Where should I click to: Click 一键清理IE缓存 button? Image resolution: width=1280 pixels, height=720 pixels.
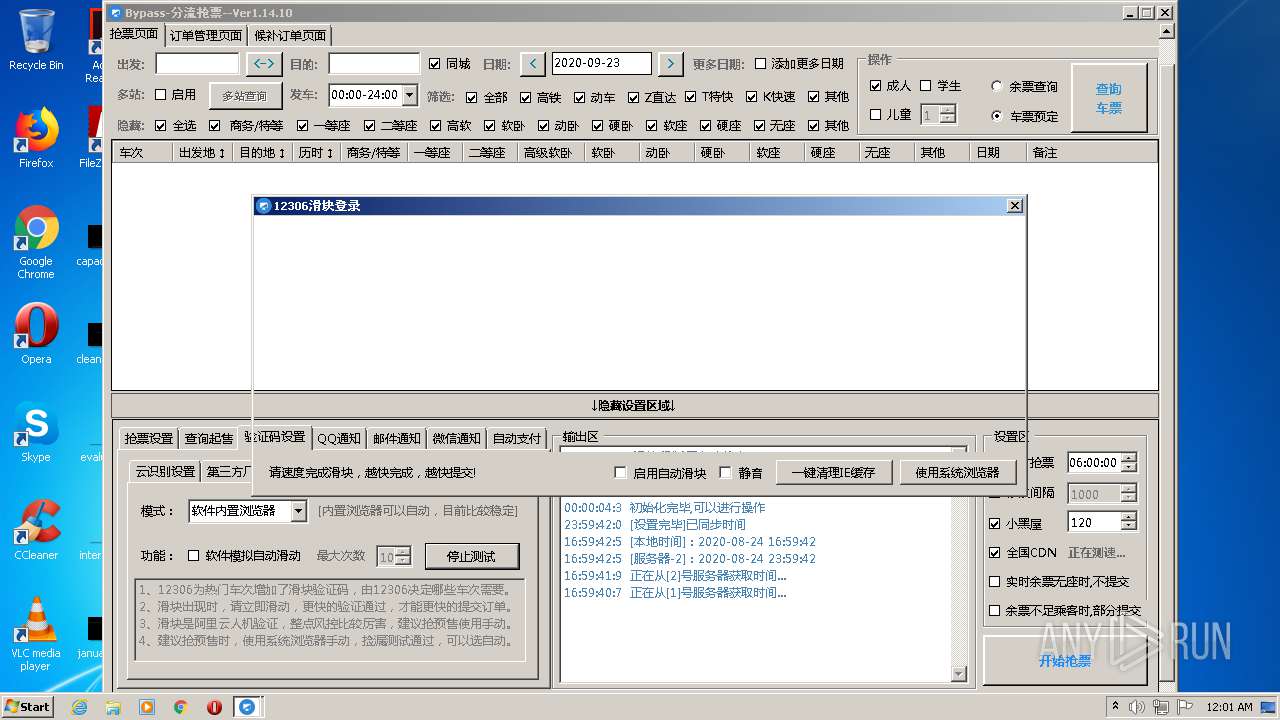(833, 473)
